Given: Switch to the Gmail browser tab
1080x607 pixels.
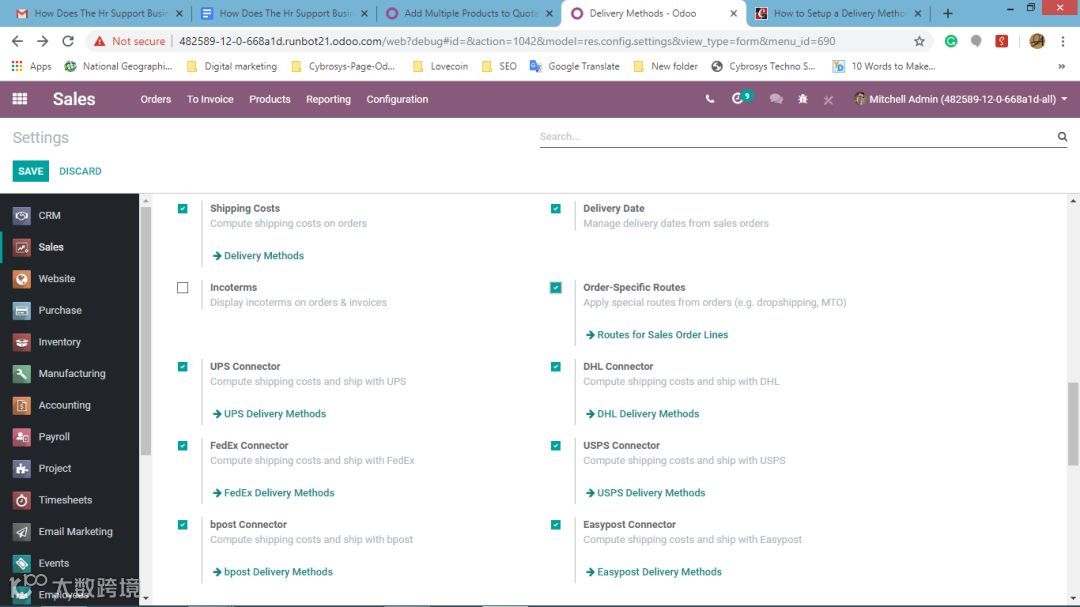Looking at the screenshot, I should pos(100,13).
